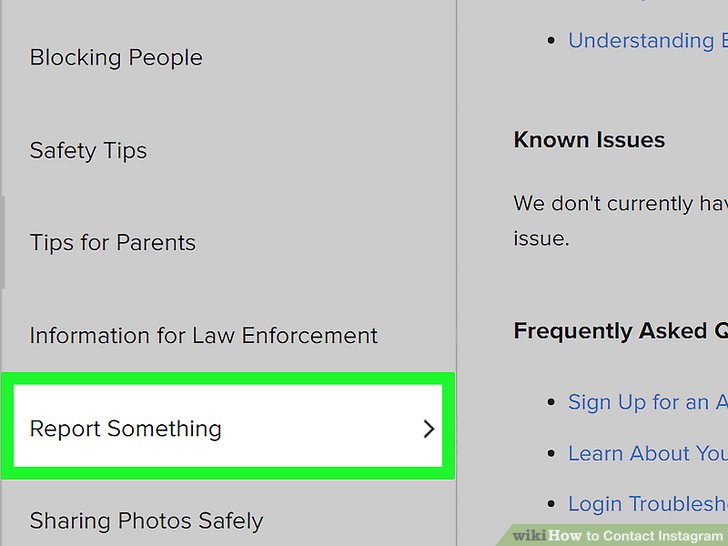Click the bullet beside the Sign Up link

[x=550, y=403]
